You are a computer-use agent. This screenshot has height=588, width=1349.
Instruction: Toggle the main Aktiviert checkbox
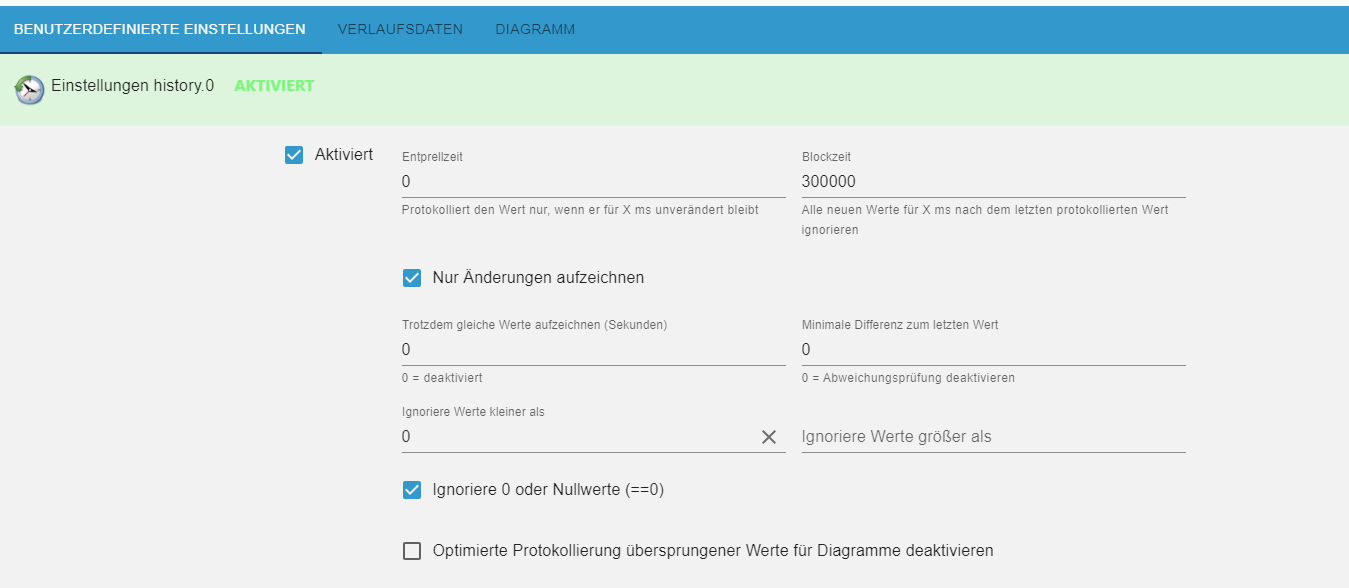(x=294, y=155)
